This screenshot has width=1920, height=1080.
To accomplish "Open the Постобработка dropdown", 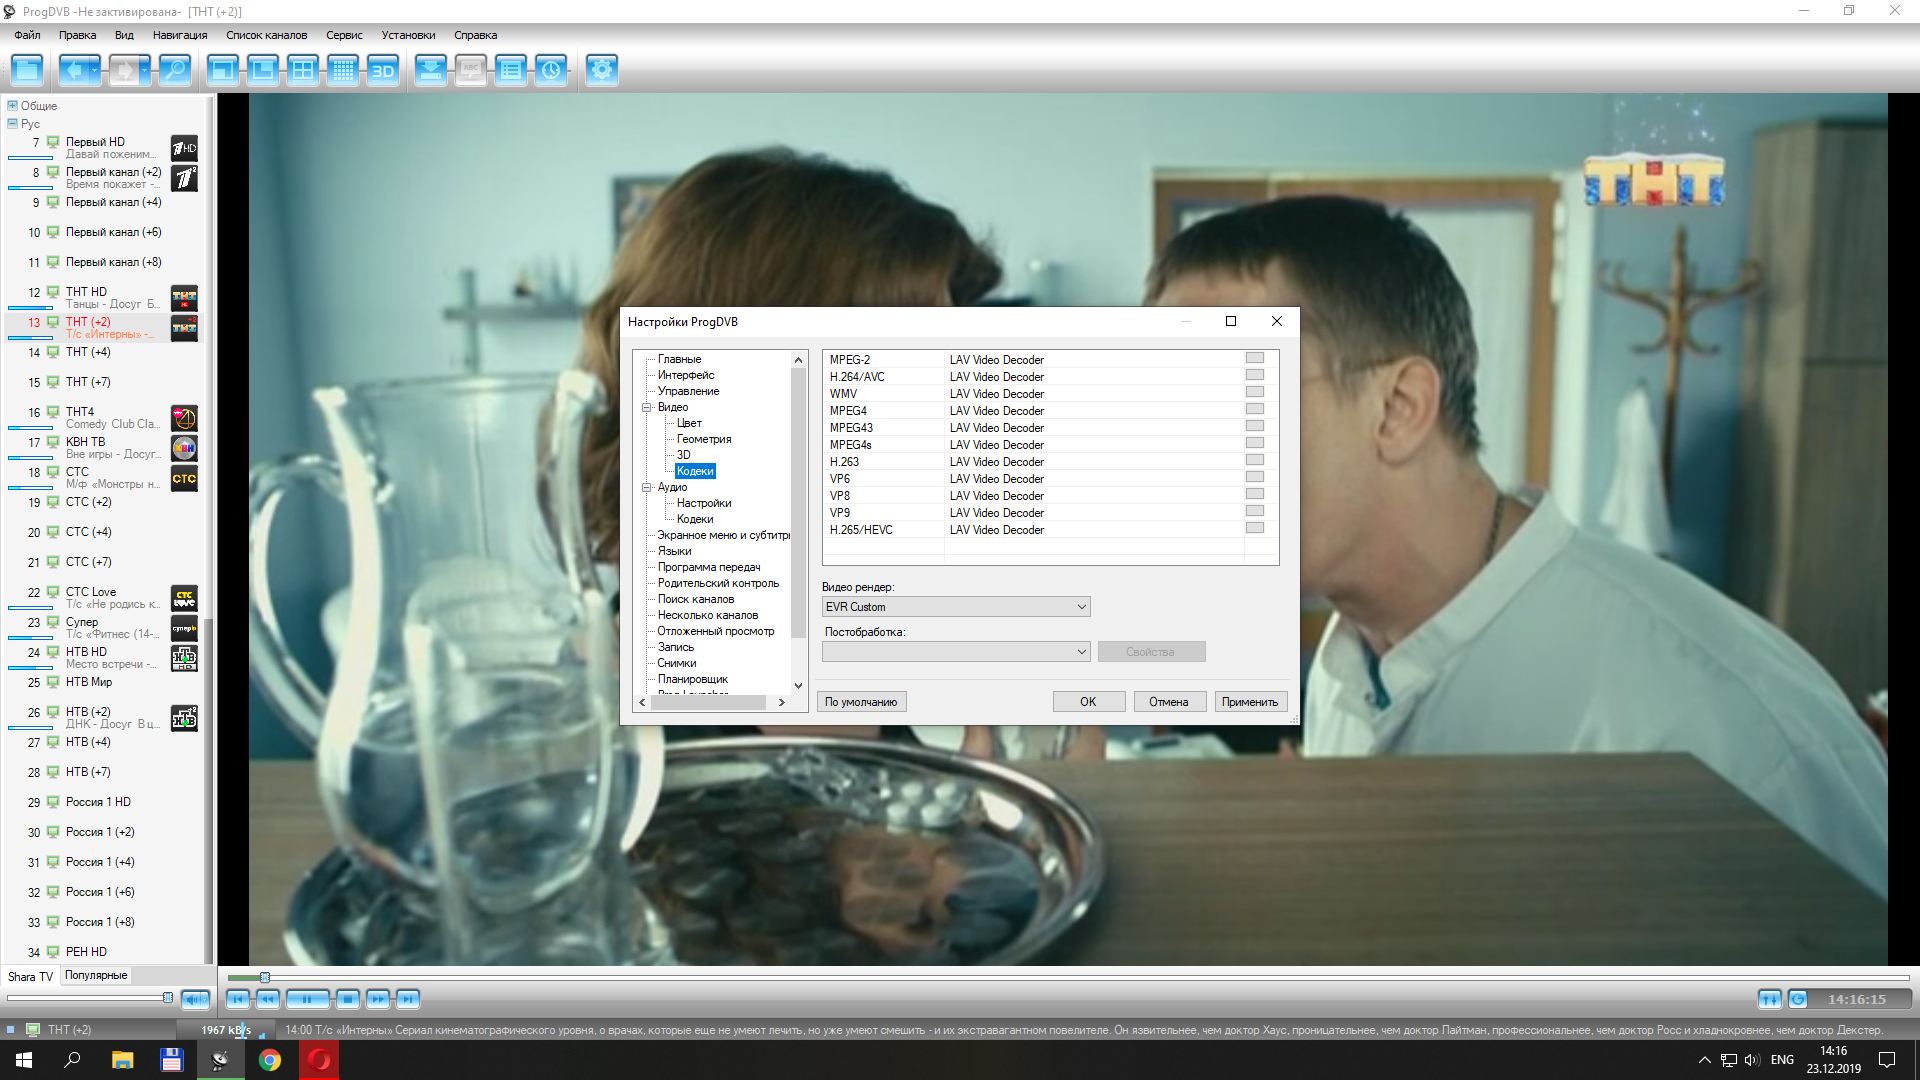I will 955,652.
